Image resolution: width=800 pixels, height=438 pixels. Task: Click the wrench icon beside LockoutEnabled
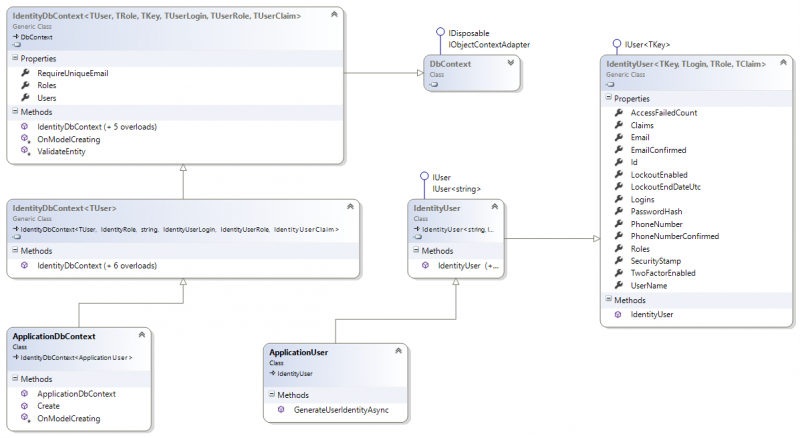tap(619, 174)
